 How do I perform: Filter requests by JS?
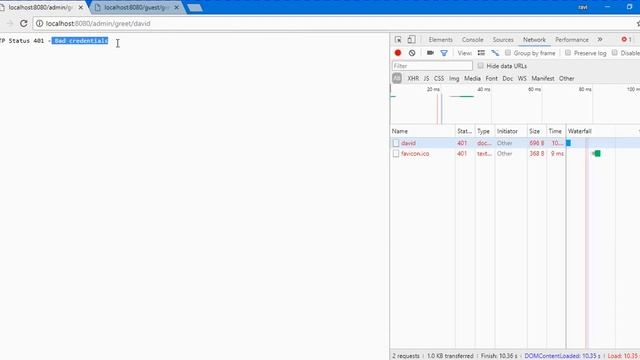[x=426, y=78]
